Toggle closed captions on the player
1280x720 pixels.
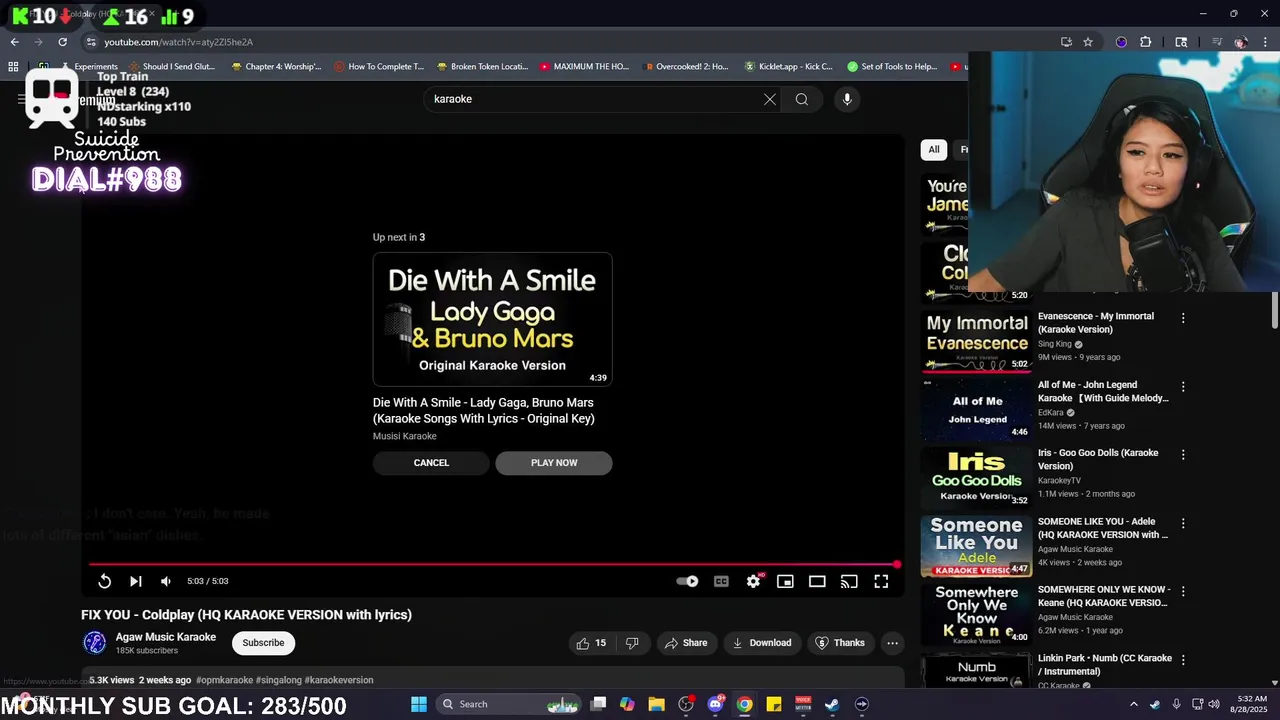pos(721,581)
